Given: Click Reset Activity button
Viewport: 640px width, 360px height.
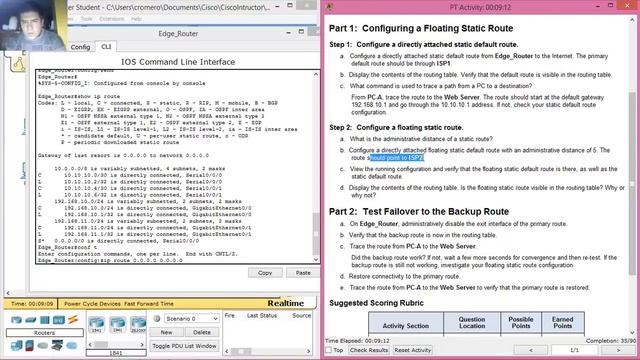Looking at the screenshot, I should (x=412, y=350).
